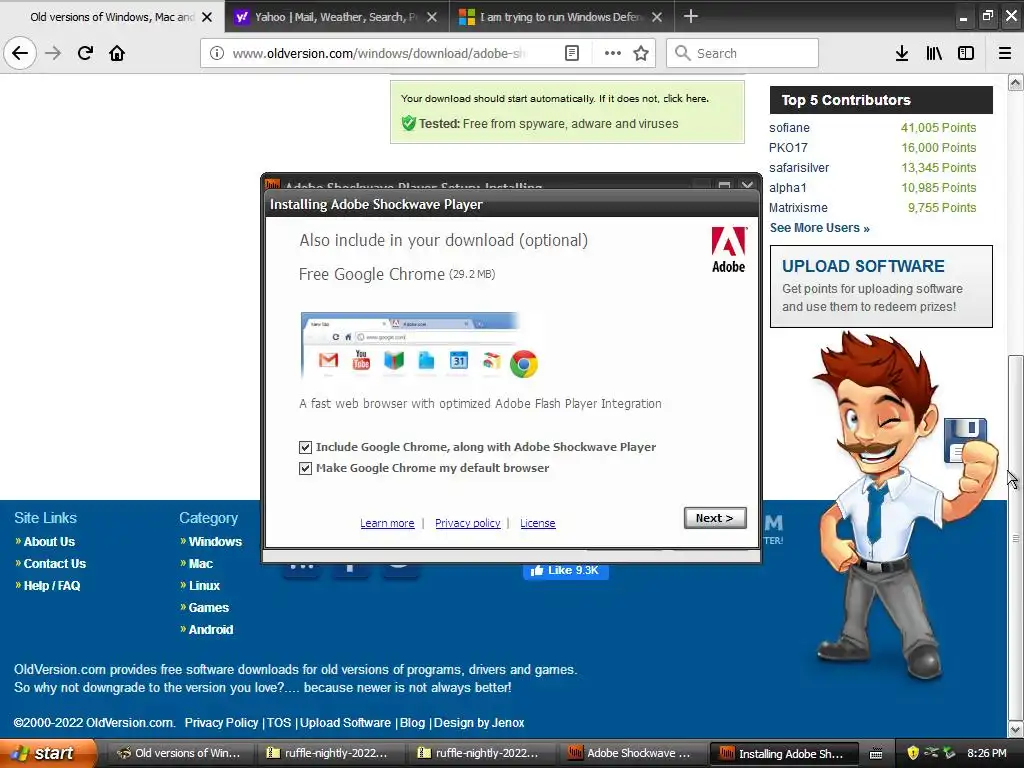Click the on-screen keyboard tray icon
Image resolution: width=1024 pixels, height=768 pixels.
tap(876, 754)
